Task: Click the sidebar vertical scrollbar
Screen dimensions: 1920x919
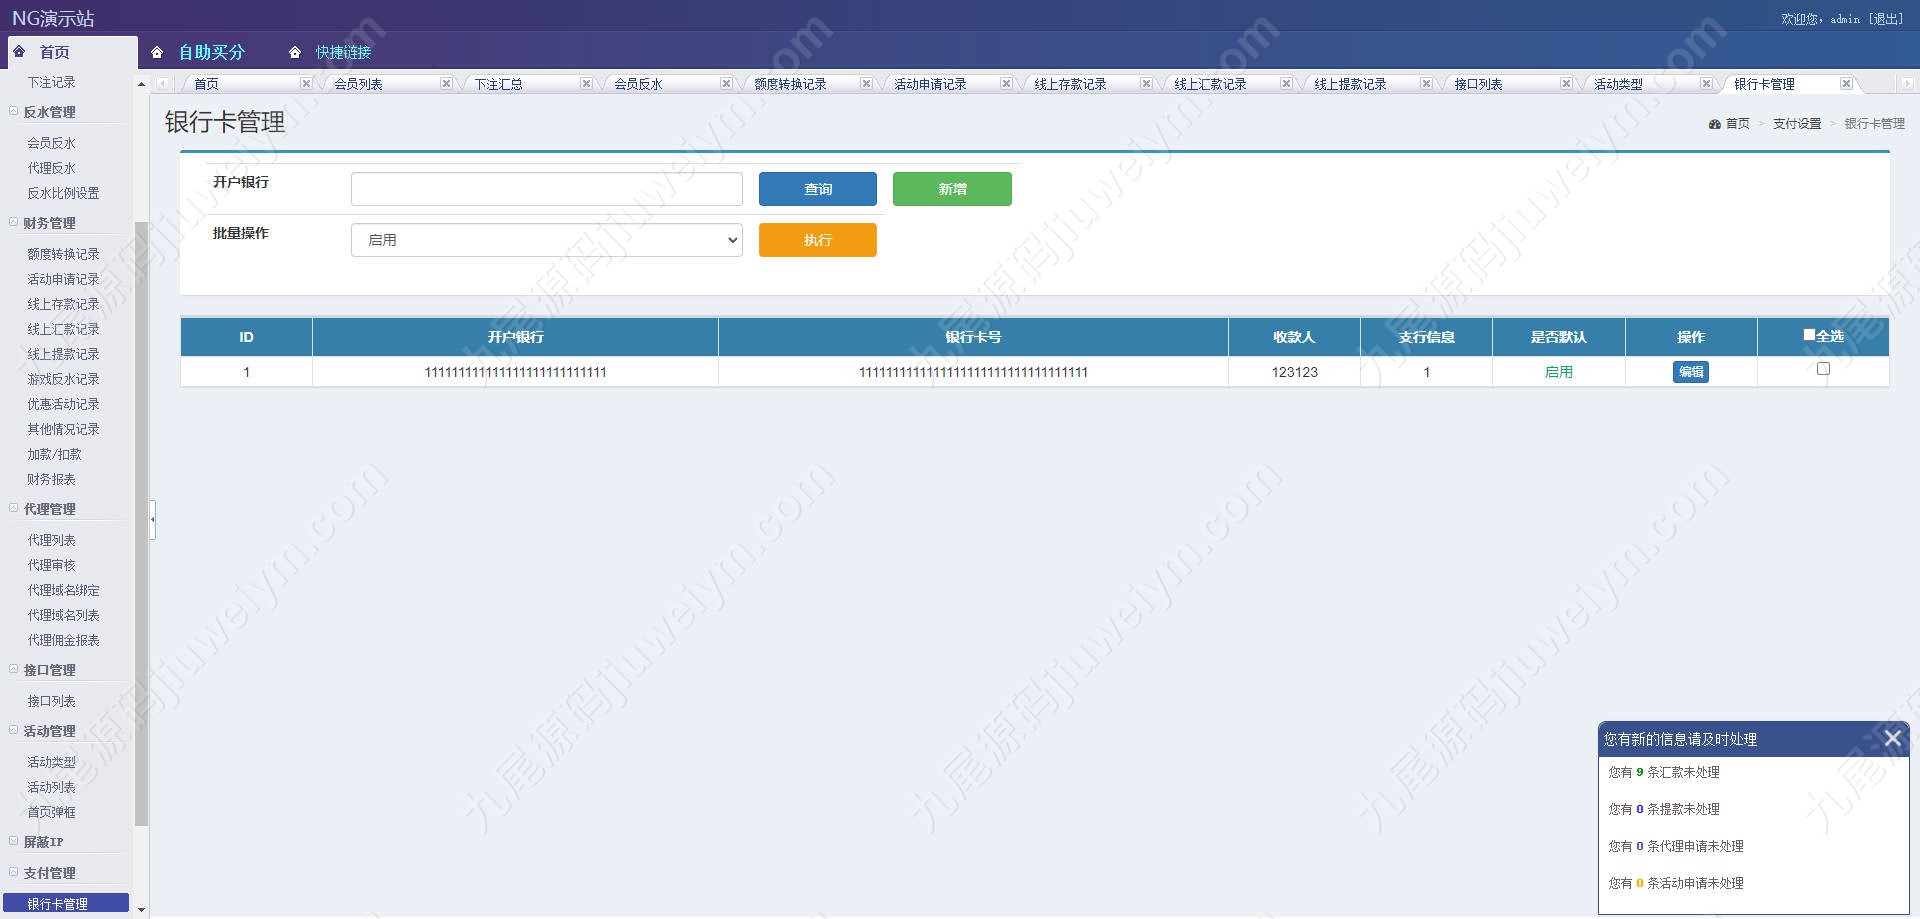Action: pos(141,520)
